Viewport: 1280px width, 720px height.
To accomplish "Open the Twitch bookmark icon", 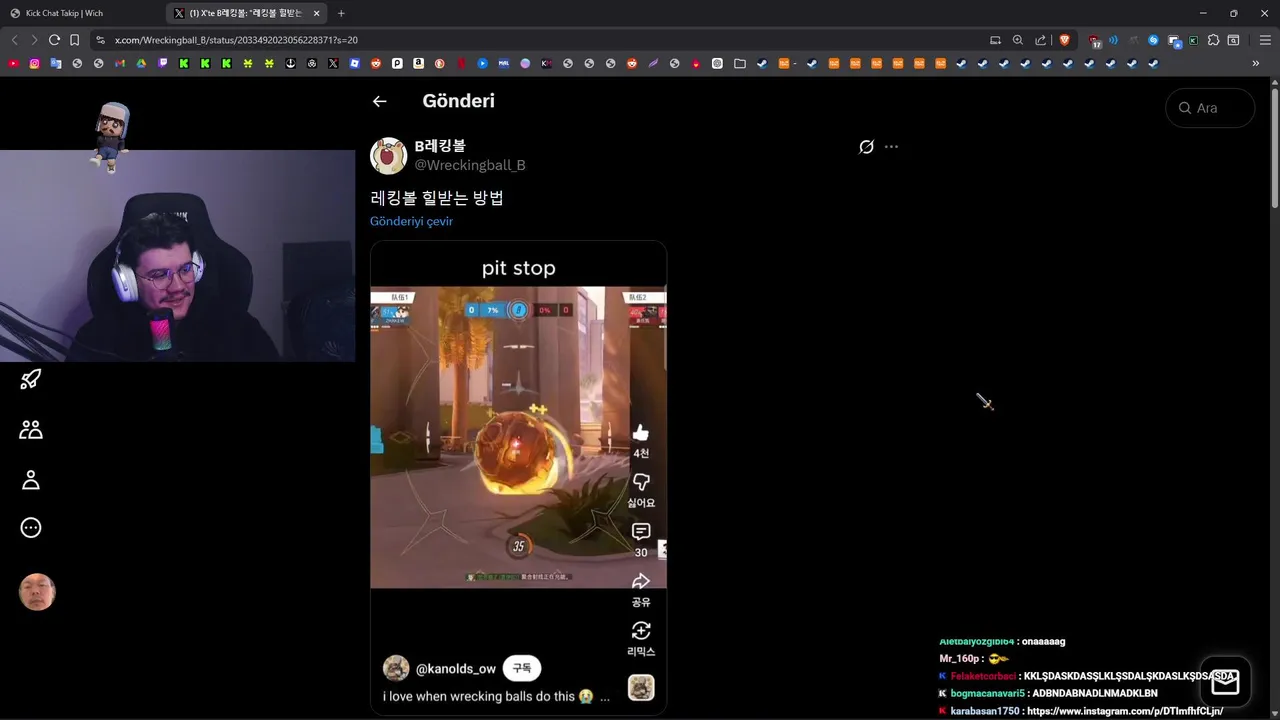I will point(163,63).
